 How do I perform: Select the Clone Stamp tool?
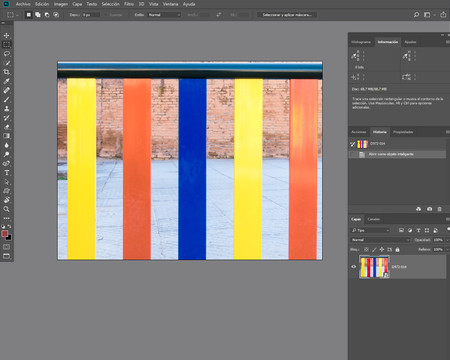pos(6,109)
